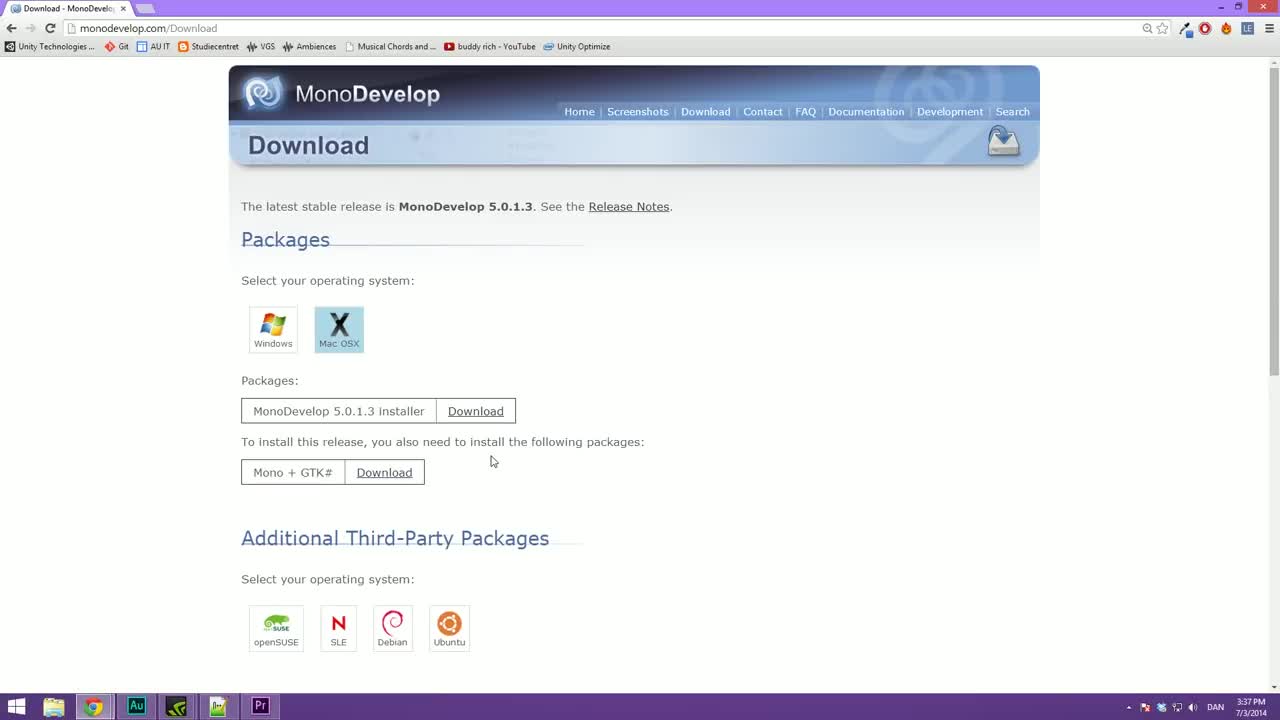Open the Documentation navigation item
1280x720 pixels.
[x=866, y=112]
